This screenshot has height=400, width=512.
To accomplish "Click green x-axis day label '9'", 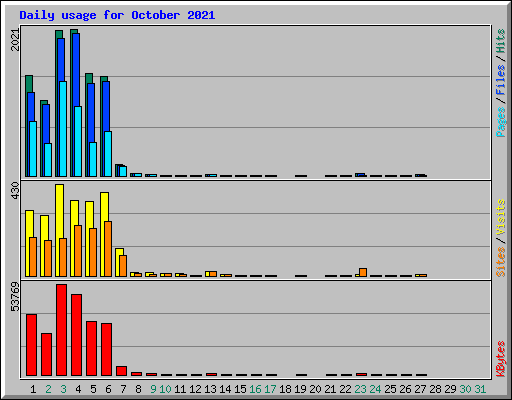I will (153, 389).
